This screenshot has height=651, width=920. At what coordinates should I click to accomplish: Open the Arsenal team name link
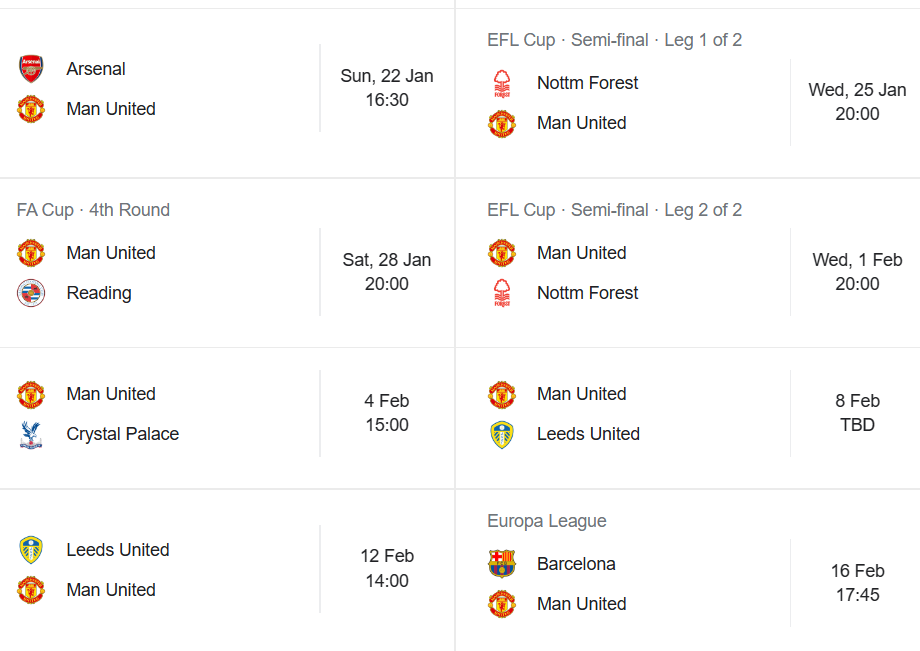click(x=96, y=69)
